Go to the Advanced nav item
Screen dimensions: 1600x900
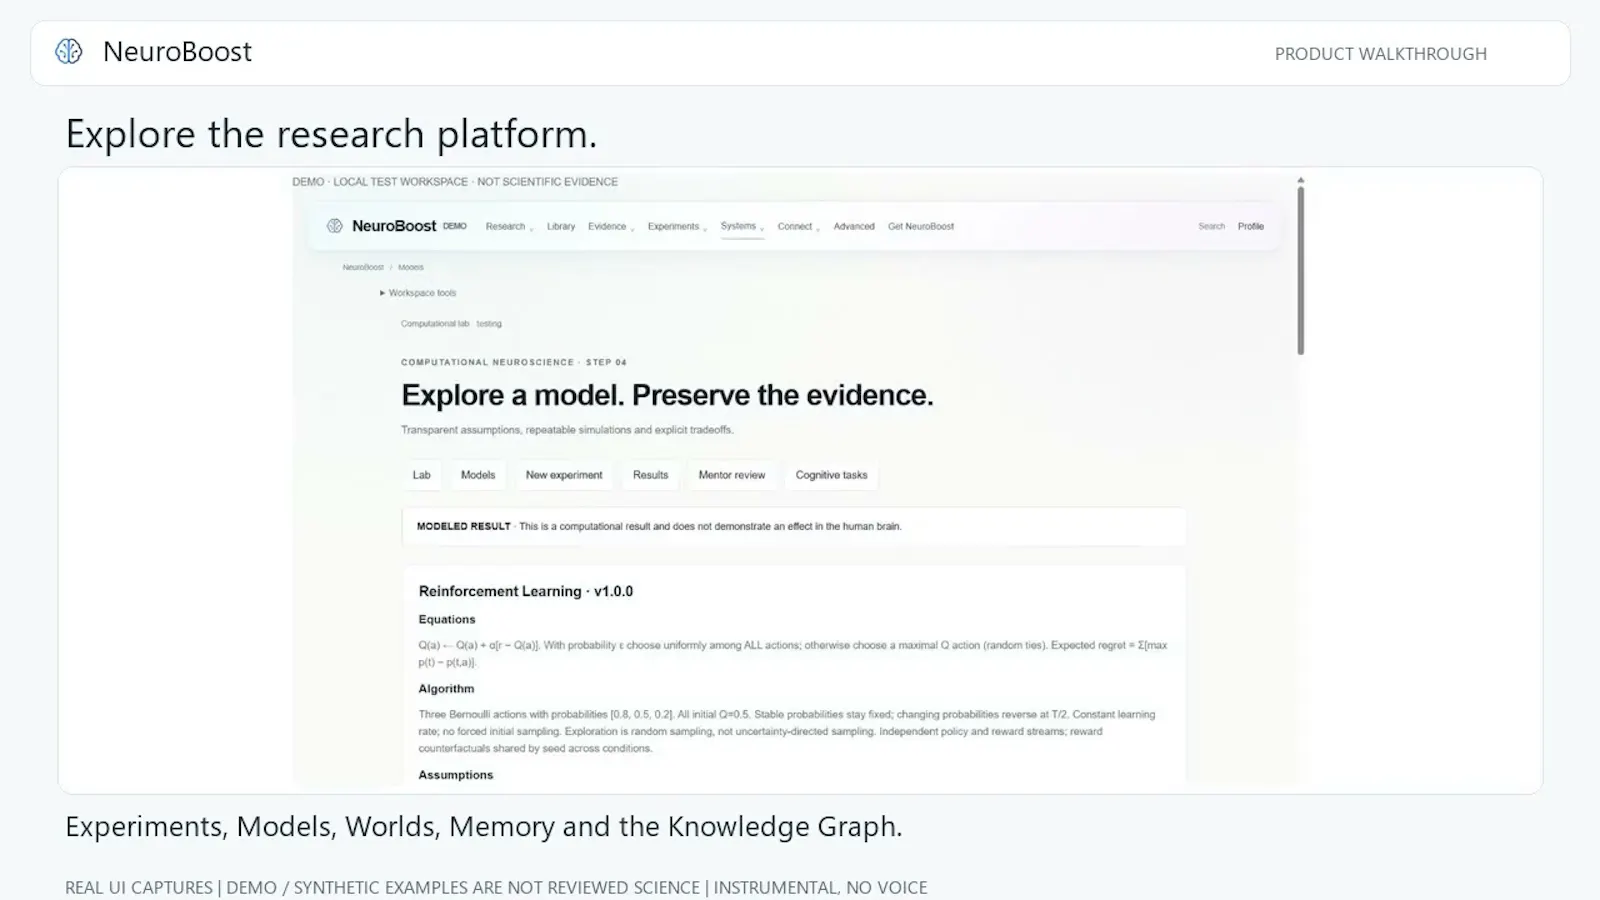pyautogui.click(x=854, y=227)
